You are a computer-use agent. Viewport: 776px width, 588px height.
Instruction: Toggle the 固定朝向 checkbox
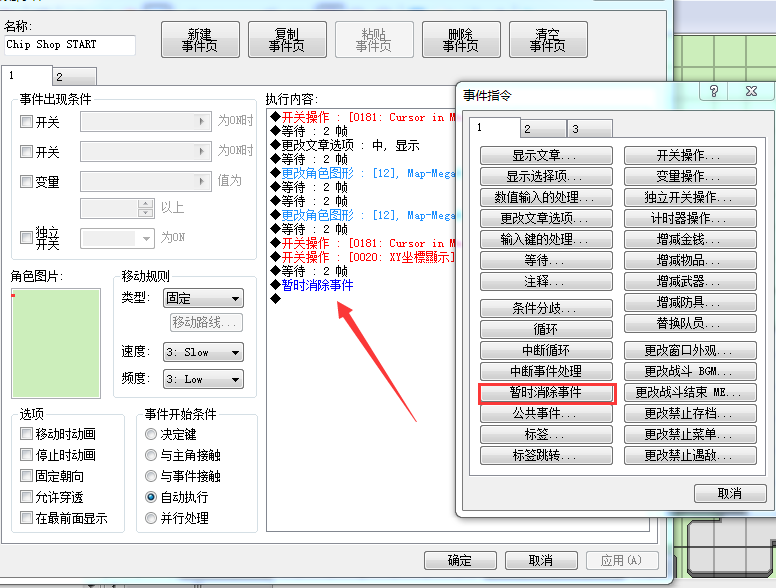[x=26, y=476]
